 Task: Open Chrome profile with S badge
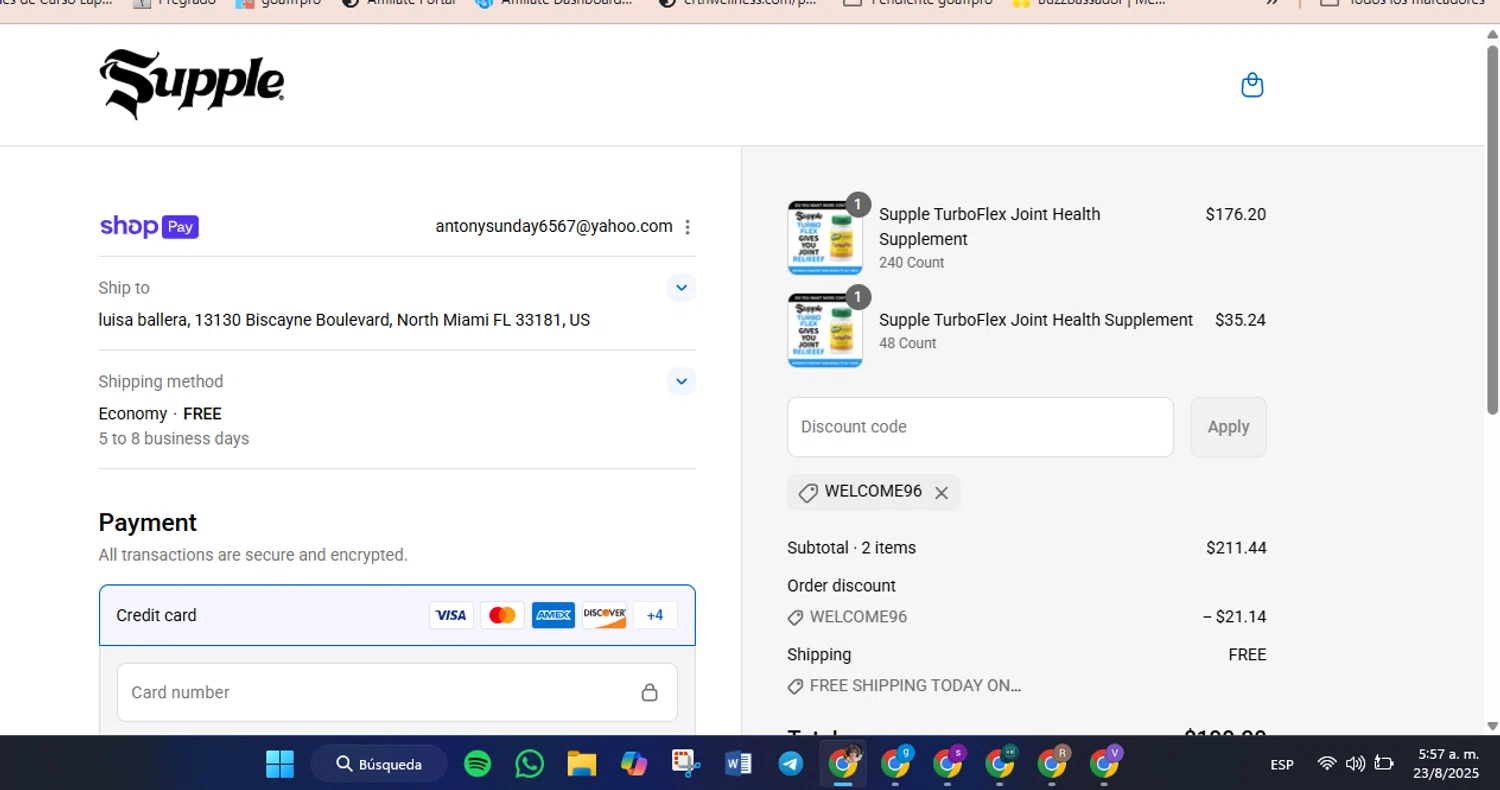pyautogui.click(x=948, y=764)
